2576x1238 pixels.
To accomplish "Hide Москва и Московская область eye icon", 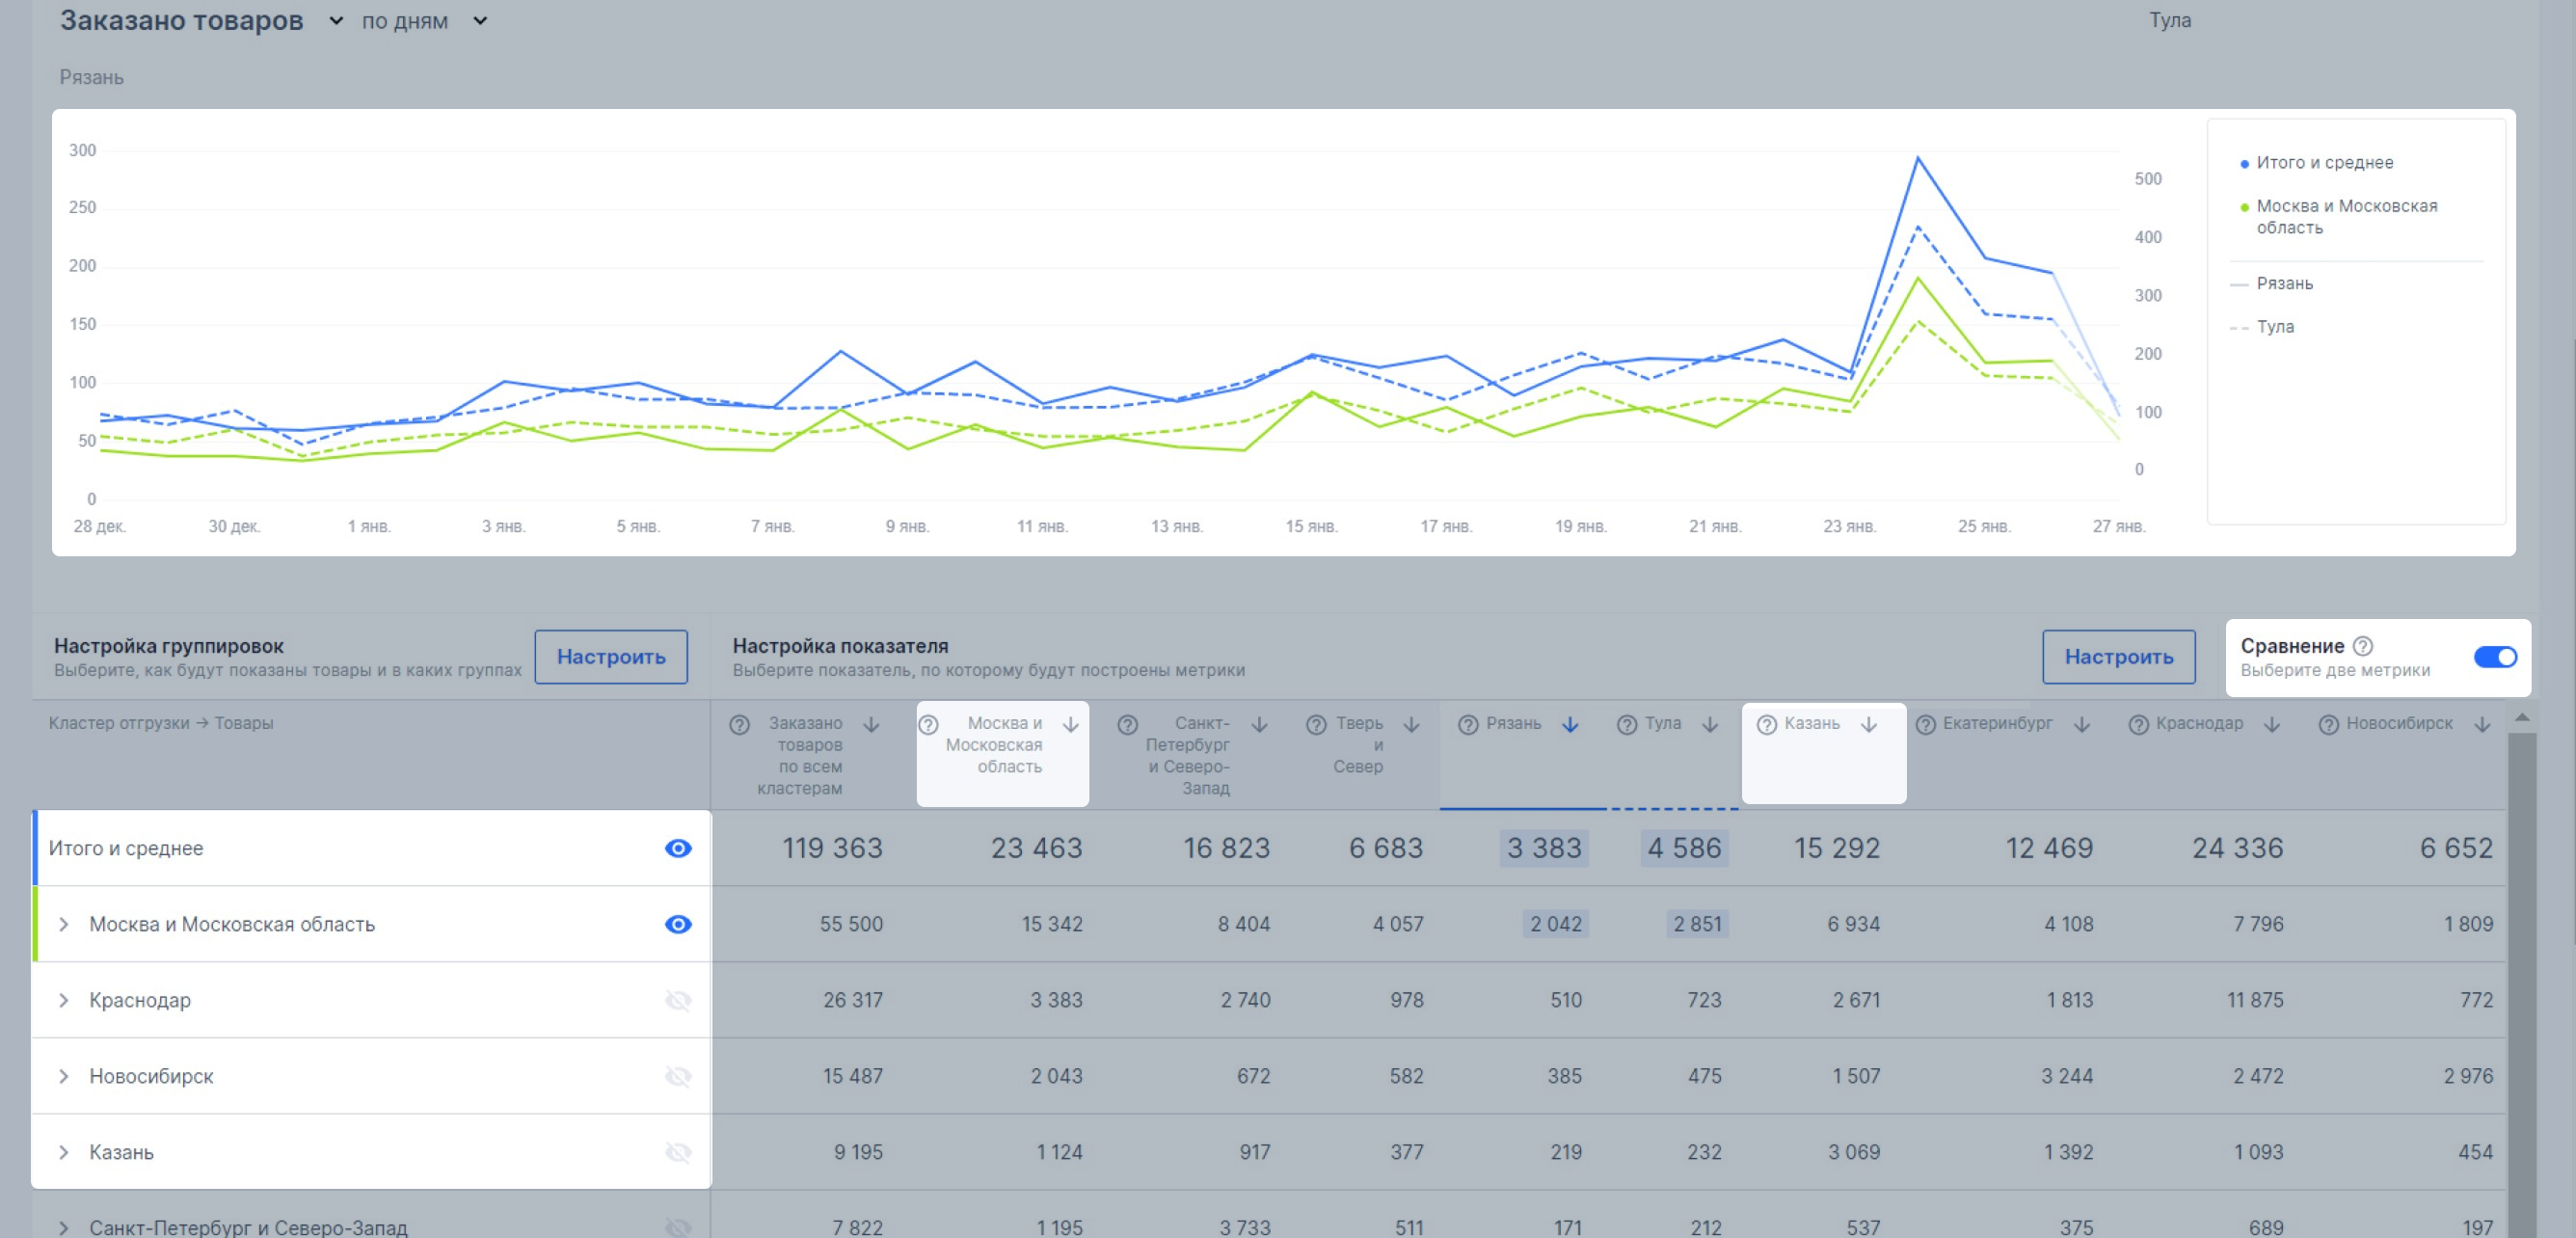I will click(678, 924).
